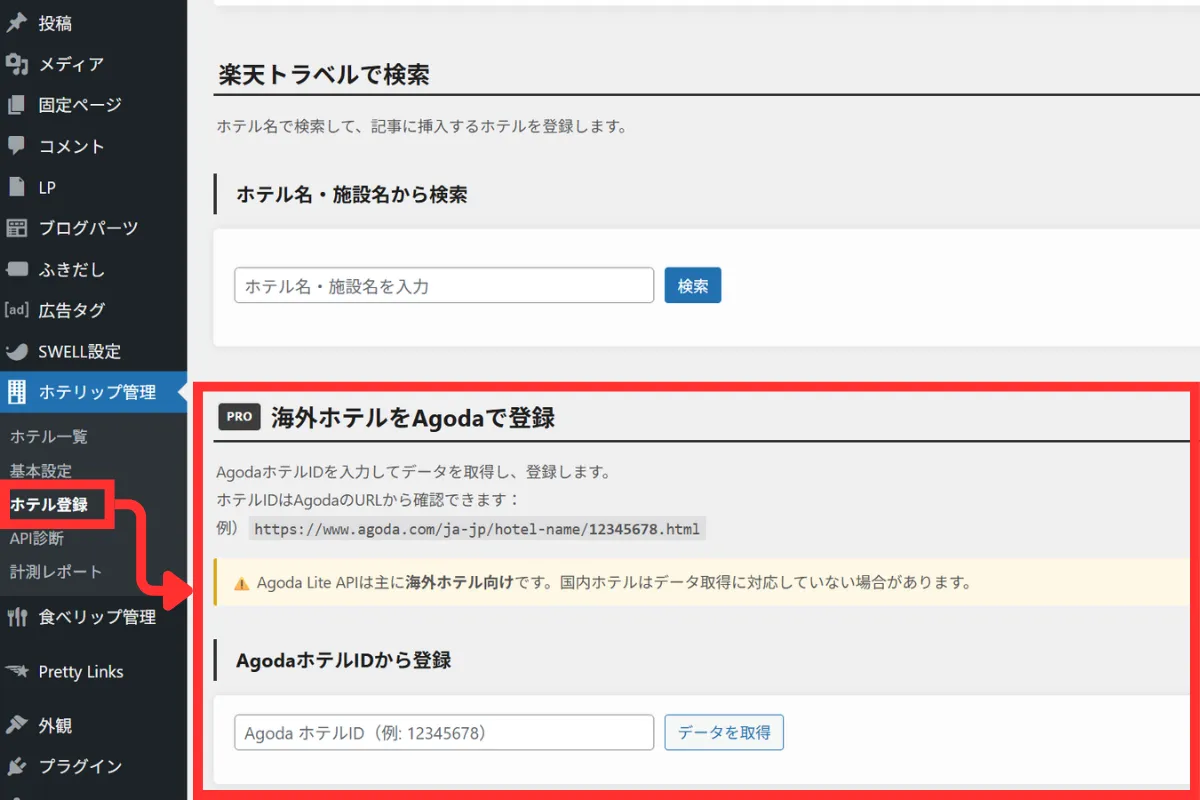Click the 検索 button
The width and height of the screenshot is (1200, 800).
coord(693,286)
